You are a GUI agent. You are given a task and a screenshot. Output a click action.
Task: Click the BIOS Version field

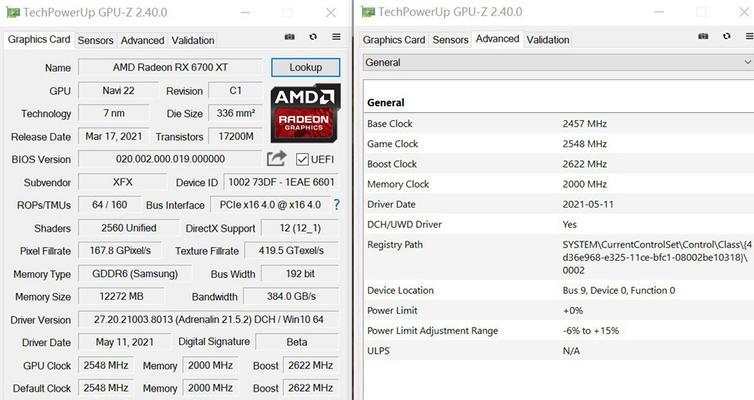[170, 159]
